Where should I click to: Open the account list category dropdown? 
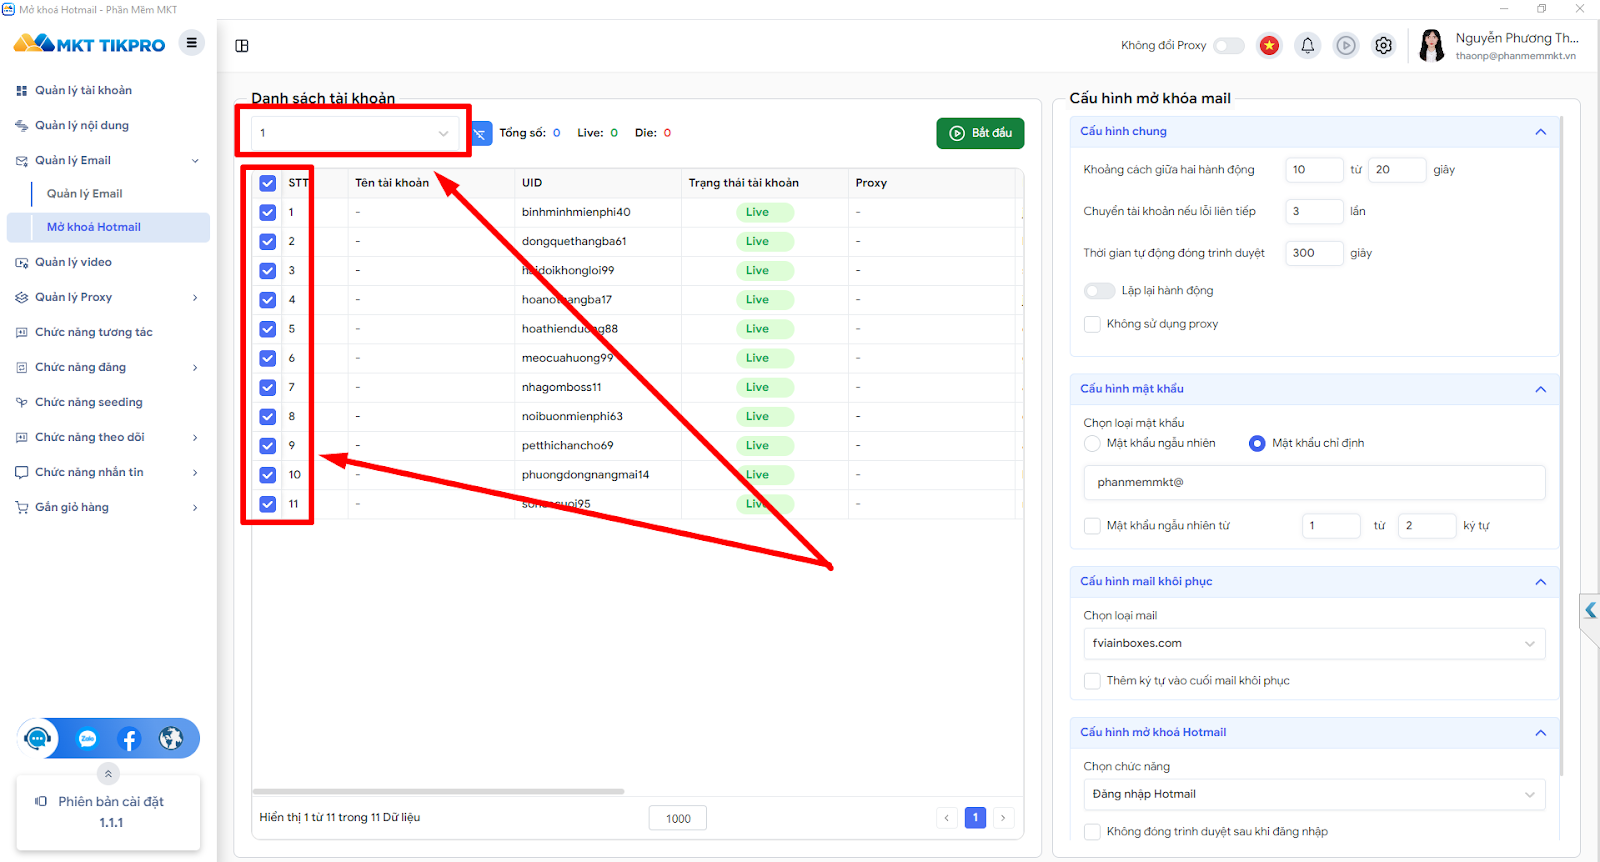[354, 133]
